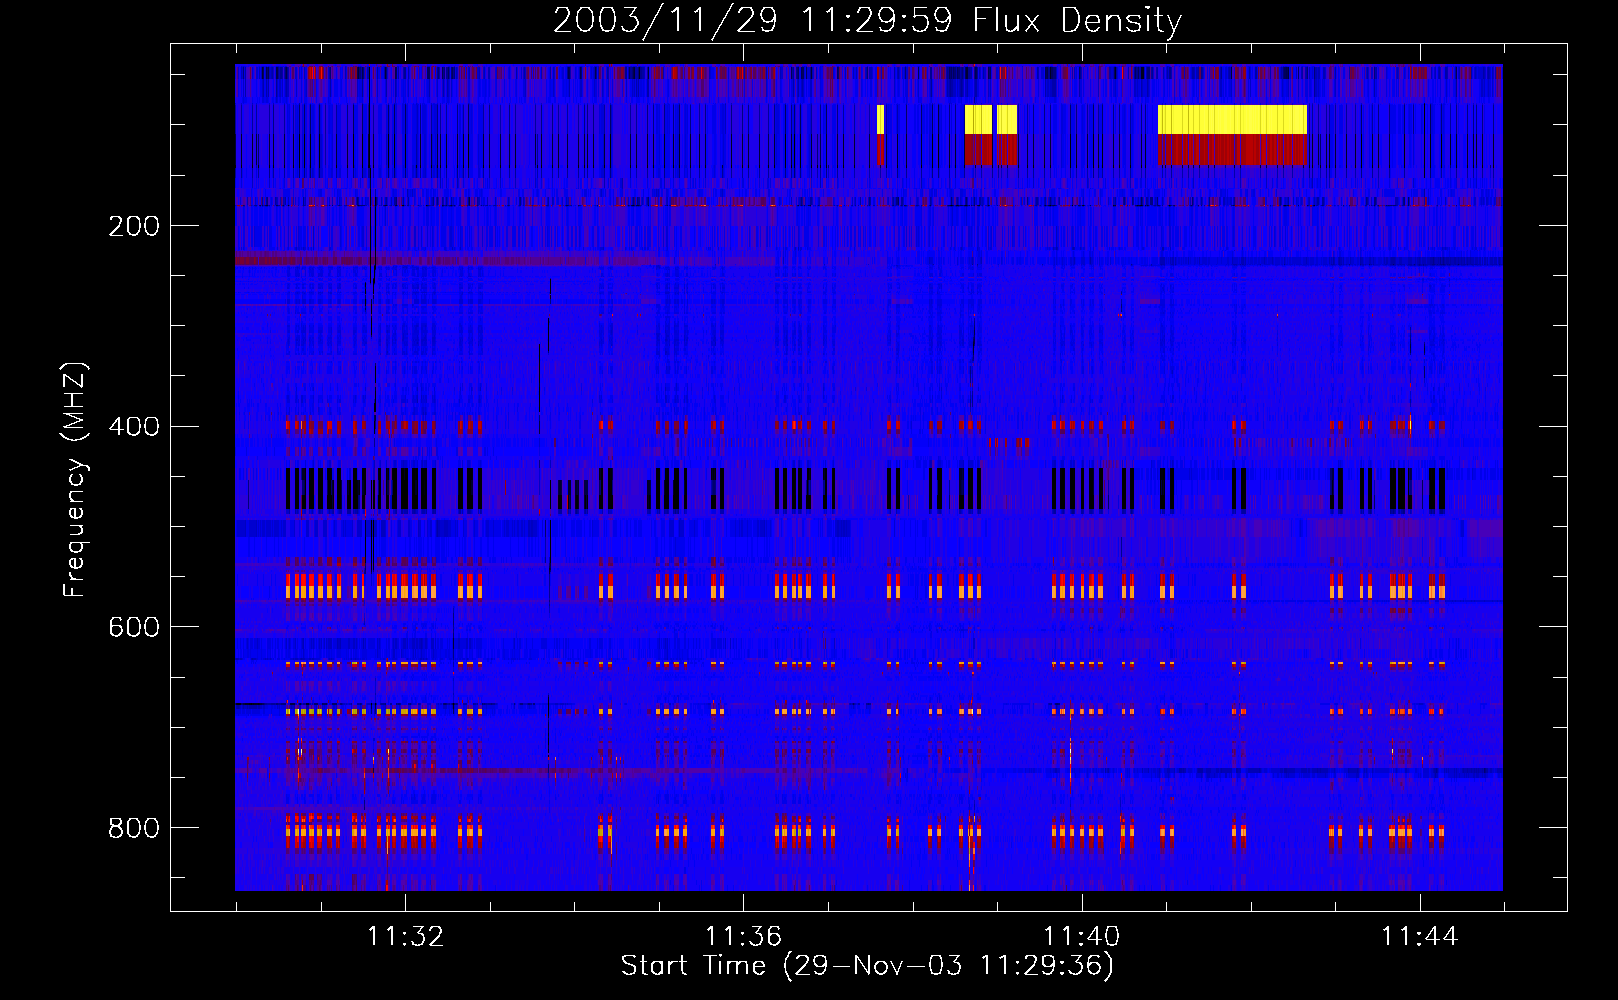Click the 'Frequency (MHZ)' axis label

tap(74, 480)
